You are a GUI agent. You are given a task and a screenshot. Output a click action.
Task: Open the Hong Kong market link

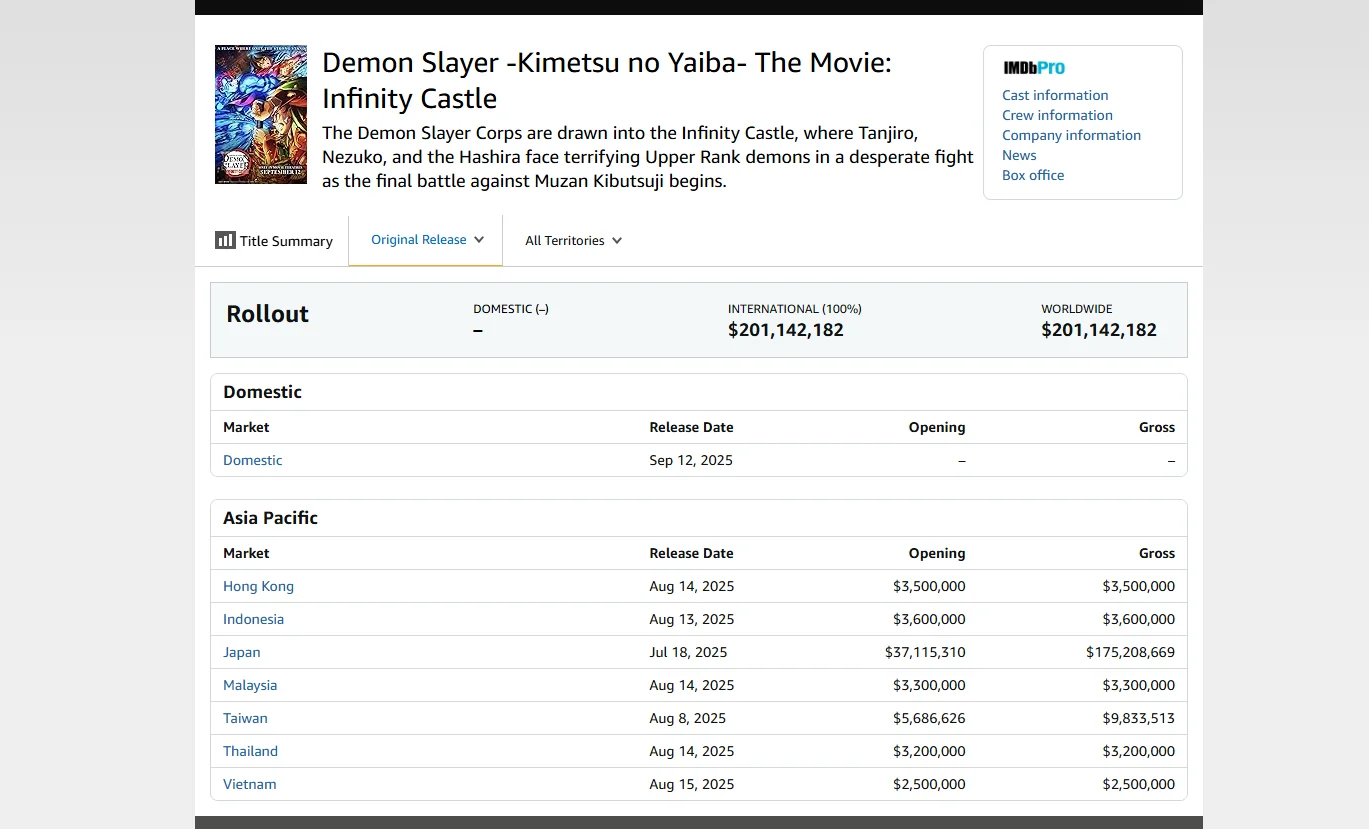tap(258, 586)
